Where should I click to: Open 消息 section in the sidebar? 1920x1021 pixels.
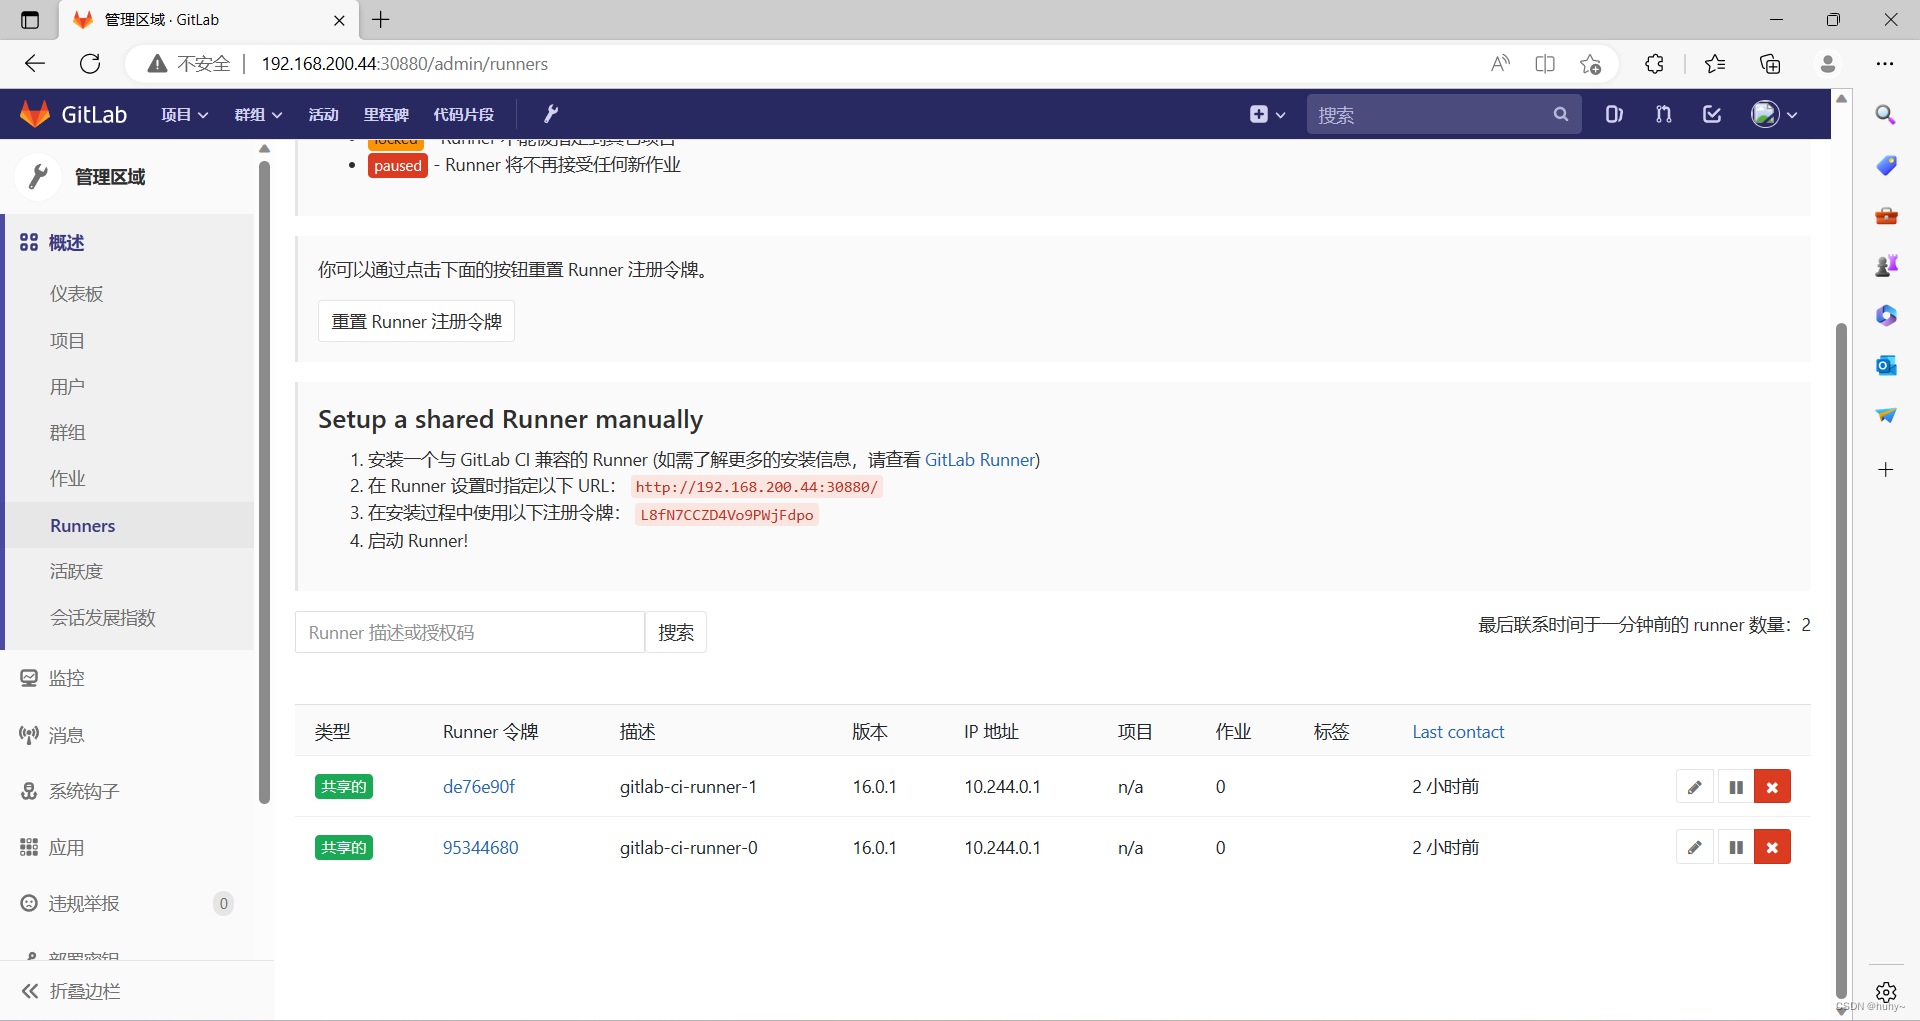66,735
